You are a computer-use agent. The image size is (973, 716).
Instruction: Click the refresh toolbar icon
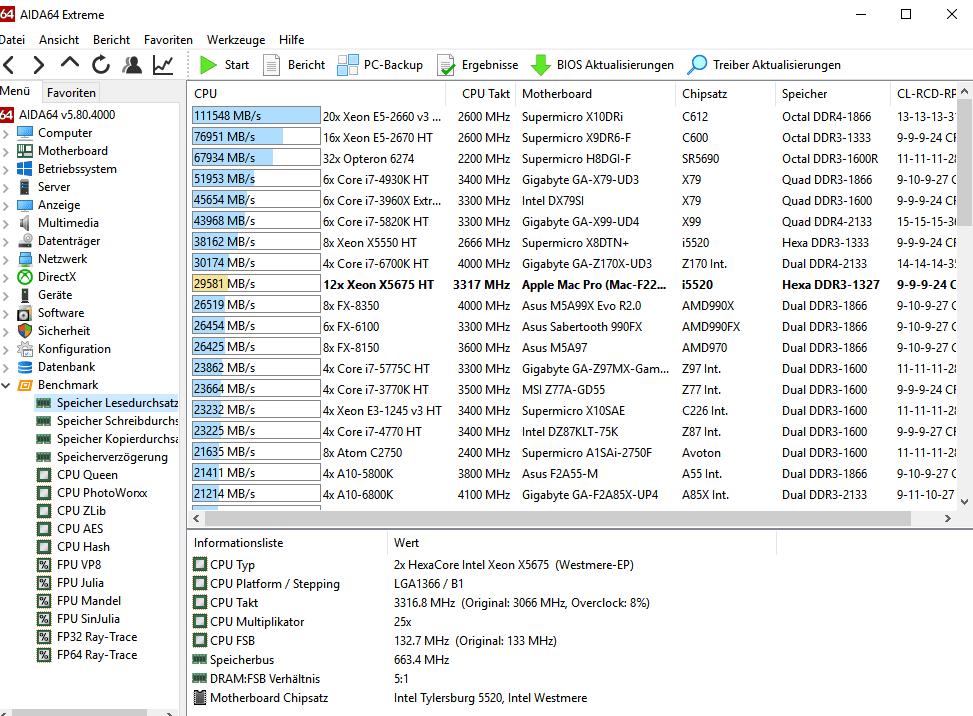click(101, 65)
